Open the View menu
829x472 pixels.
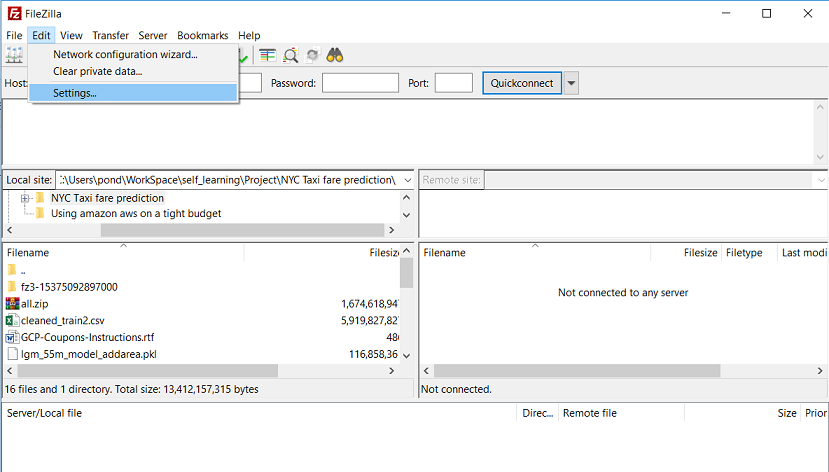pos(71,35)
